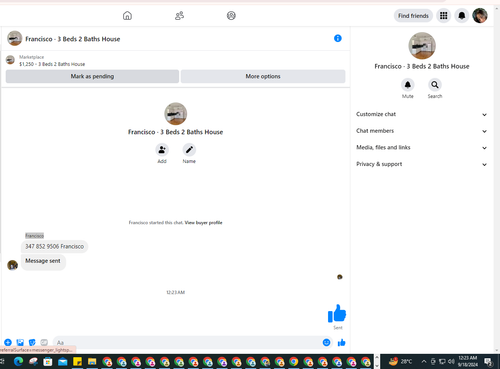Screen dimensions: 500x369
Task: Open Sticky Notes from the taskbar
Action: pos(77,361)
